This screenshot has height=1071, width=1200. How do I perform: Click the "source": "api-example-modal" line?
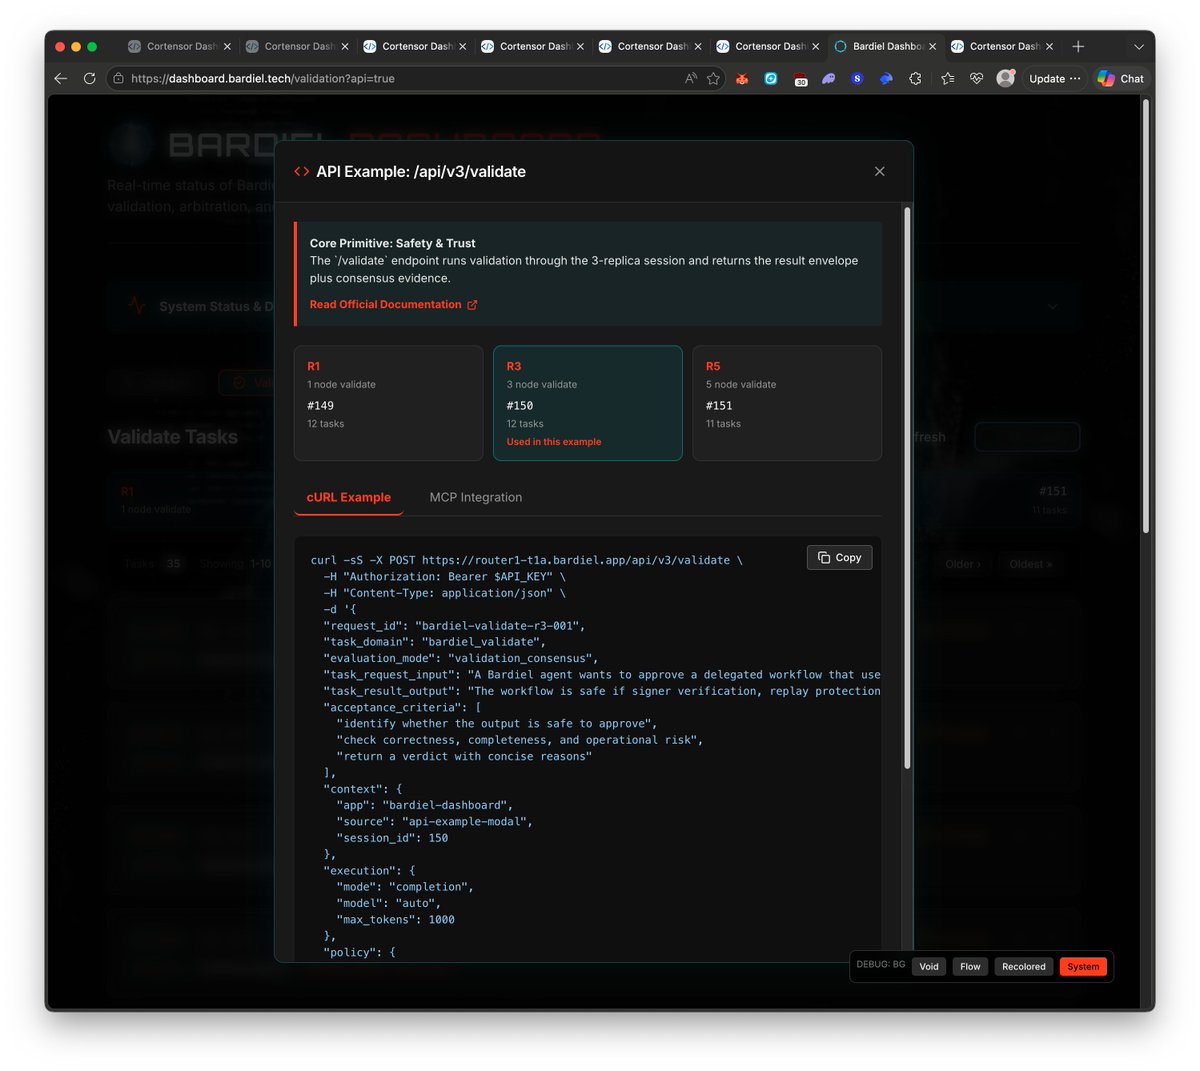pyautogui.click(x=434, y=822)
